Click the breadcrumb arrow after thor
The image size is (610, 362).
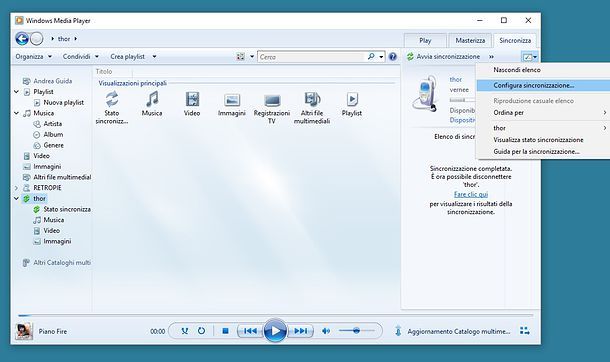click(x=75, y=39)
